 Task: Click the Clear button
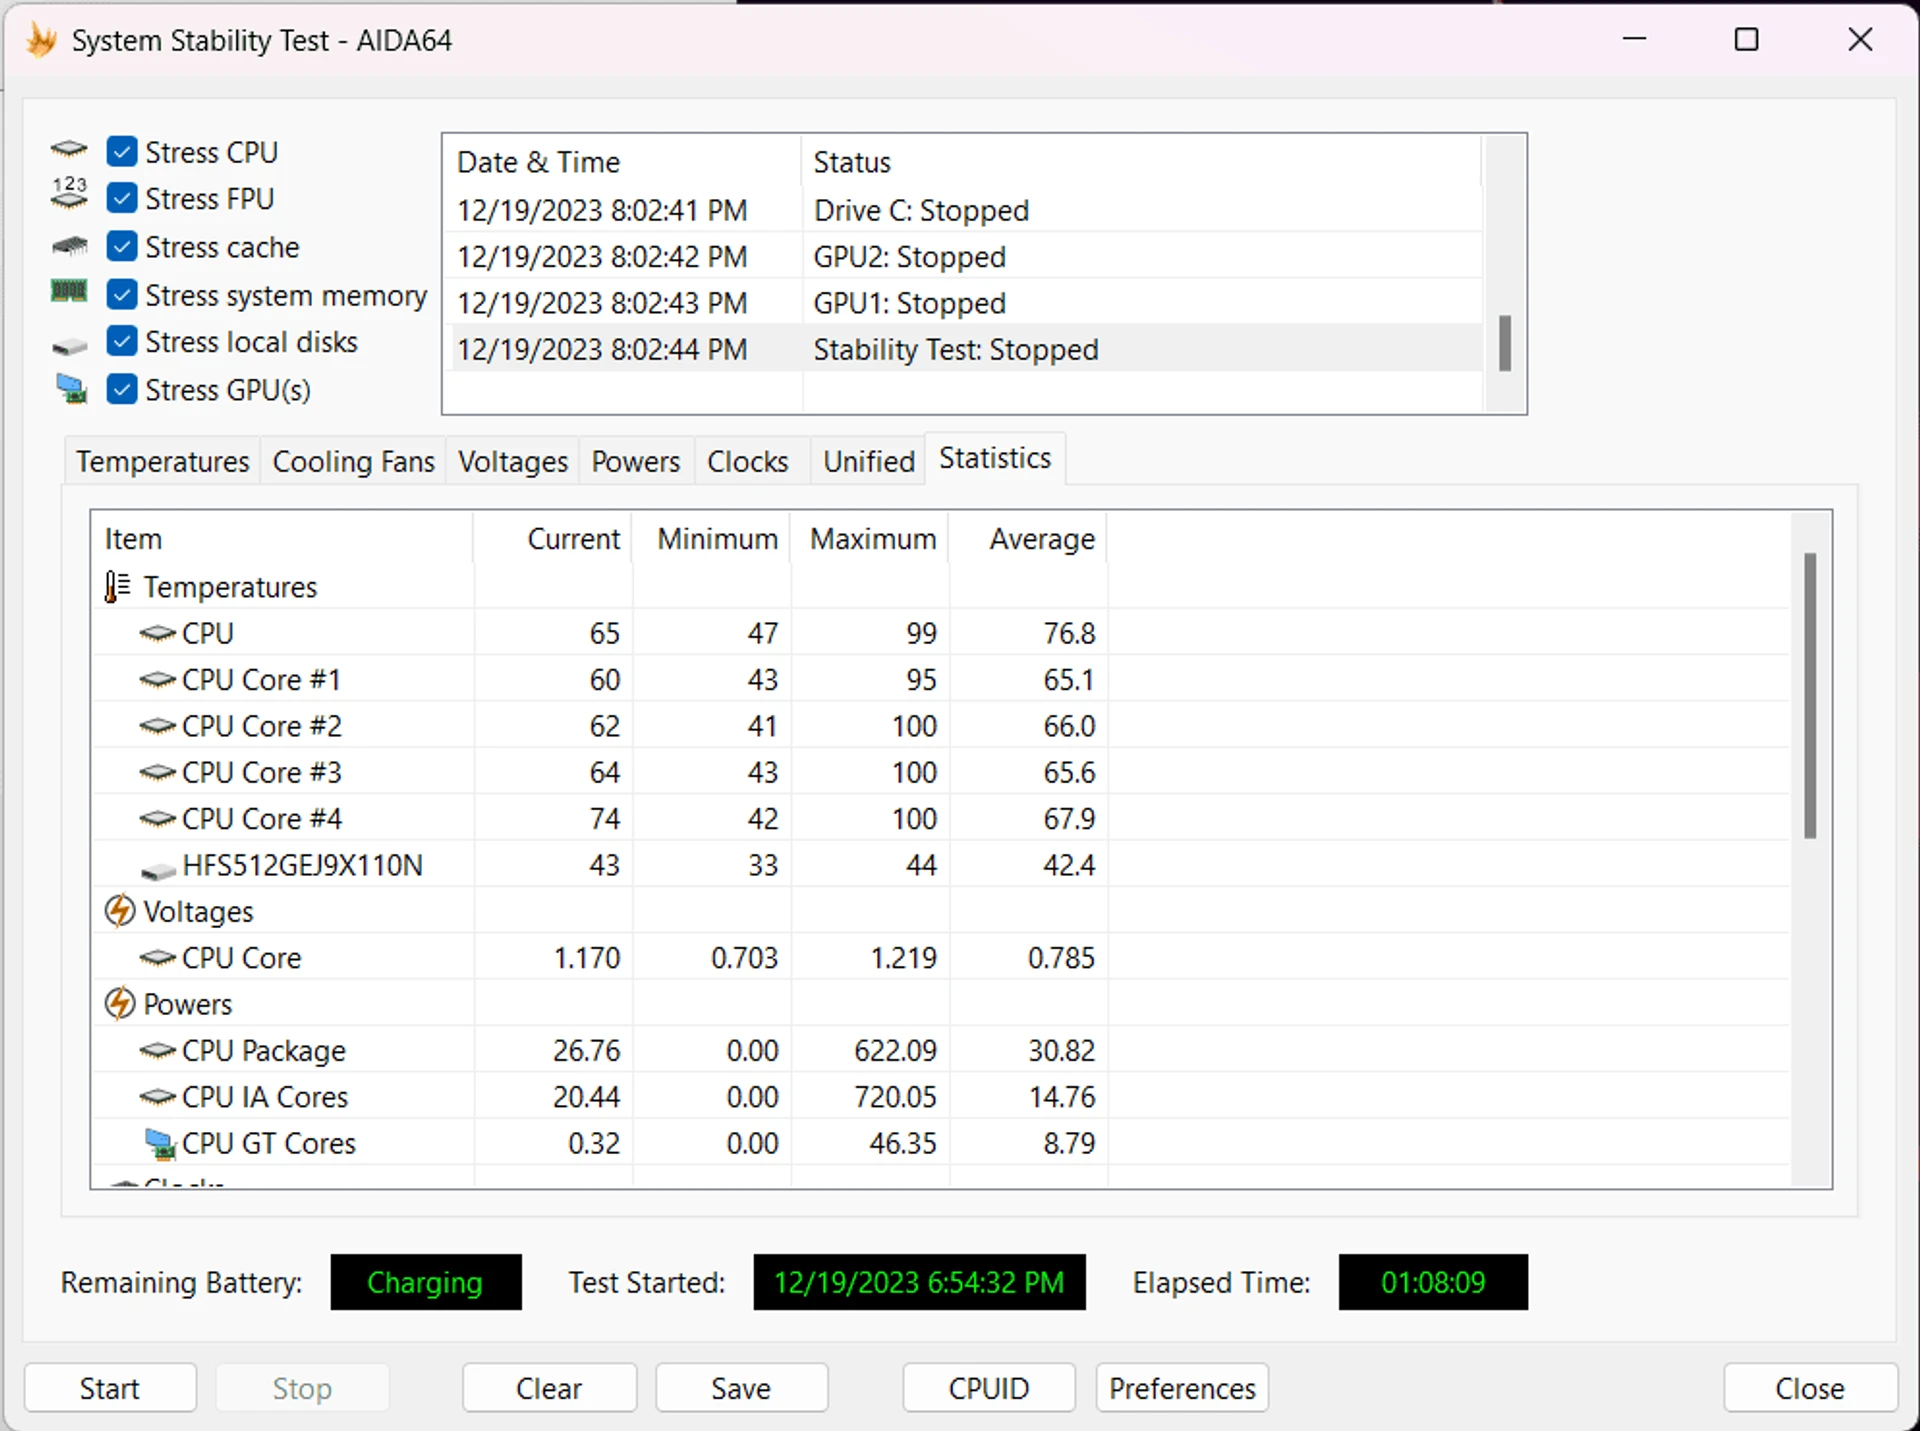click(x=549, y=1388)
